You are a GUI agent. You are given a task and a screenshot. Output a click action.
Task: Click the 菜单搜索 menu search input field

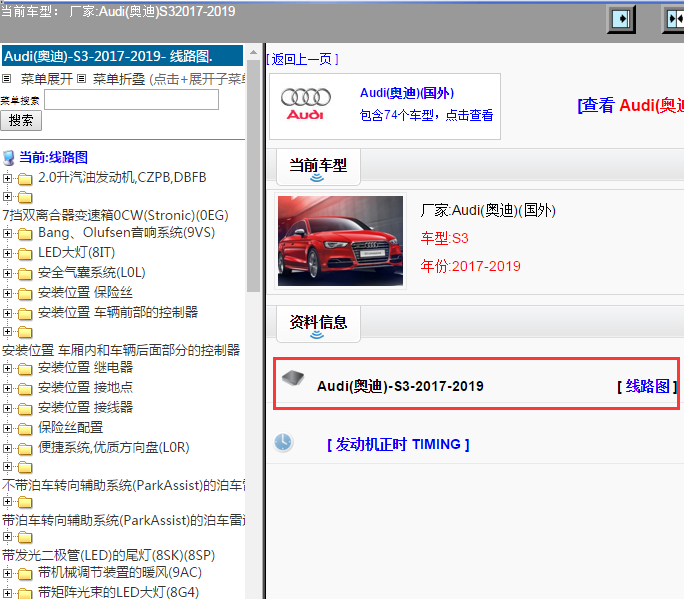[131, 100]
